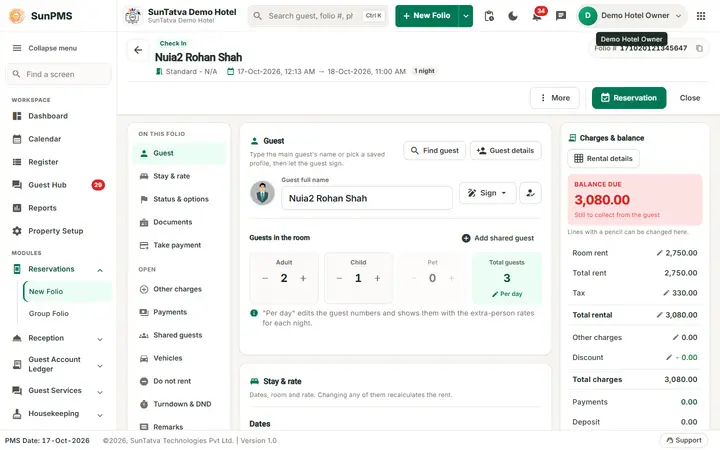Click Add shared guest

(x=498, y=238)
